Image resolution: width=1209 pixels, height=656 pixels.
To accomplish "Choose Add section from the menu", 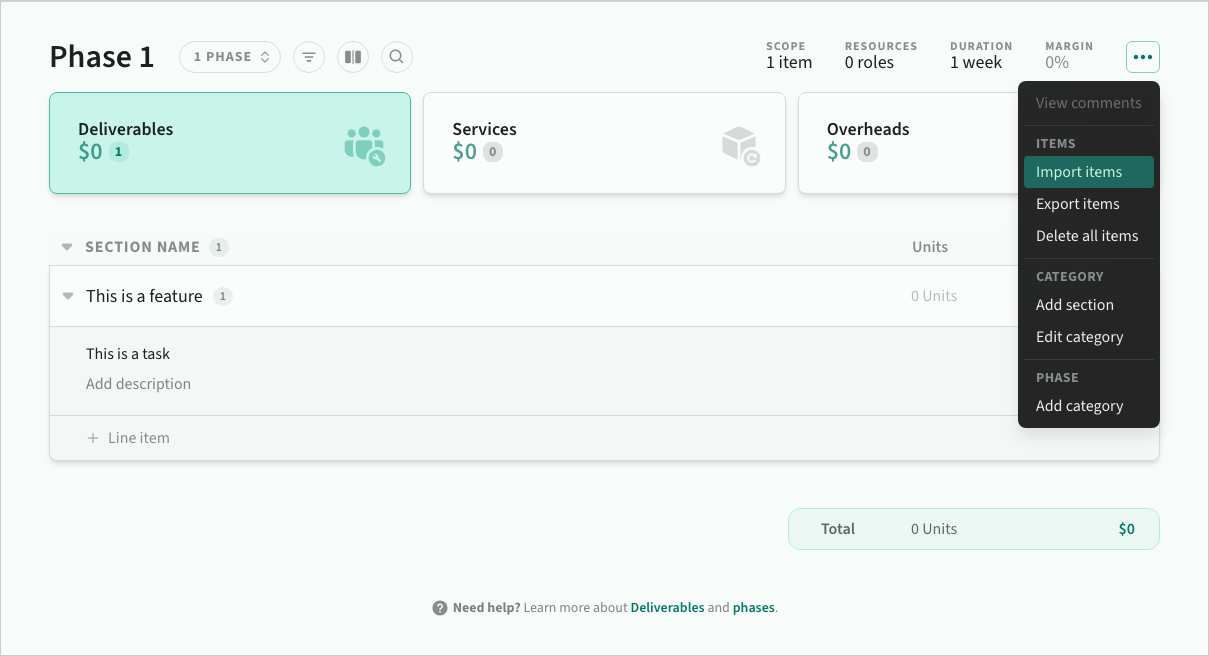I will [x=1074, y=305].
